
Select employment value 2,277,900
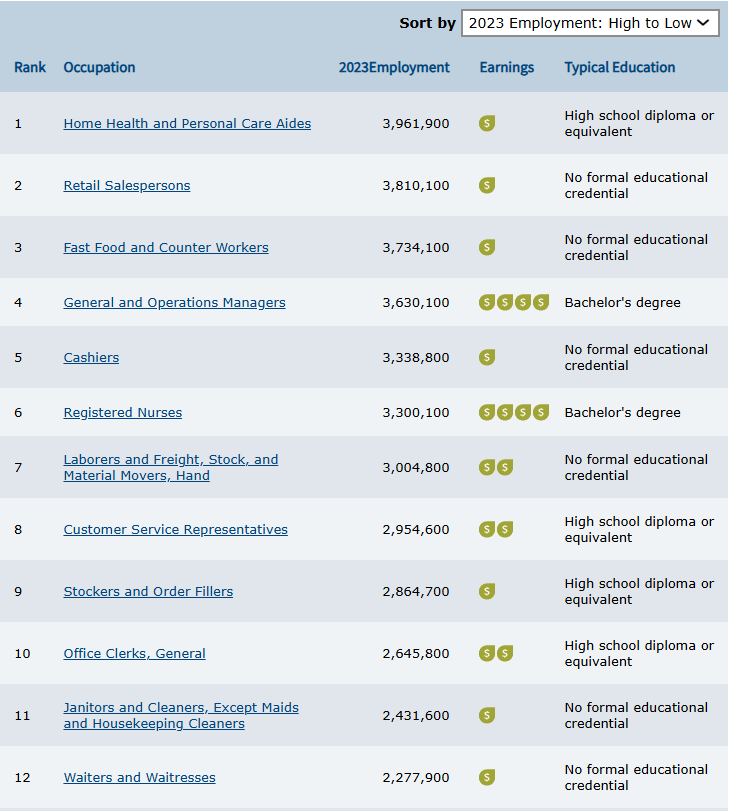click(416, 777)
